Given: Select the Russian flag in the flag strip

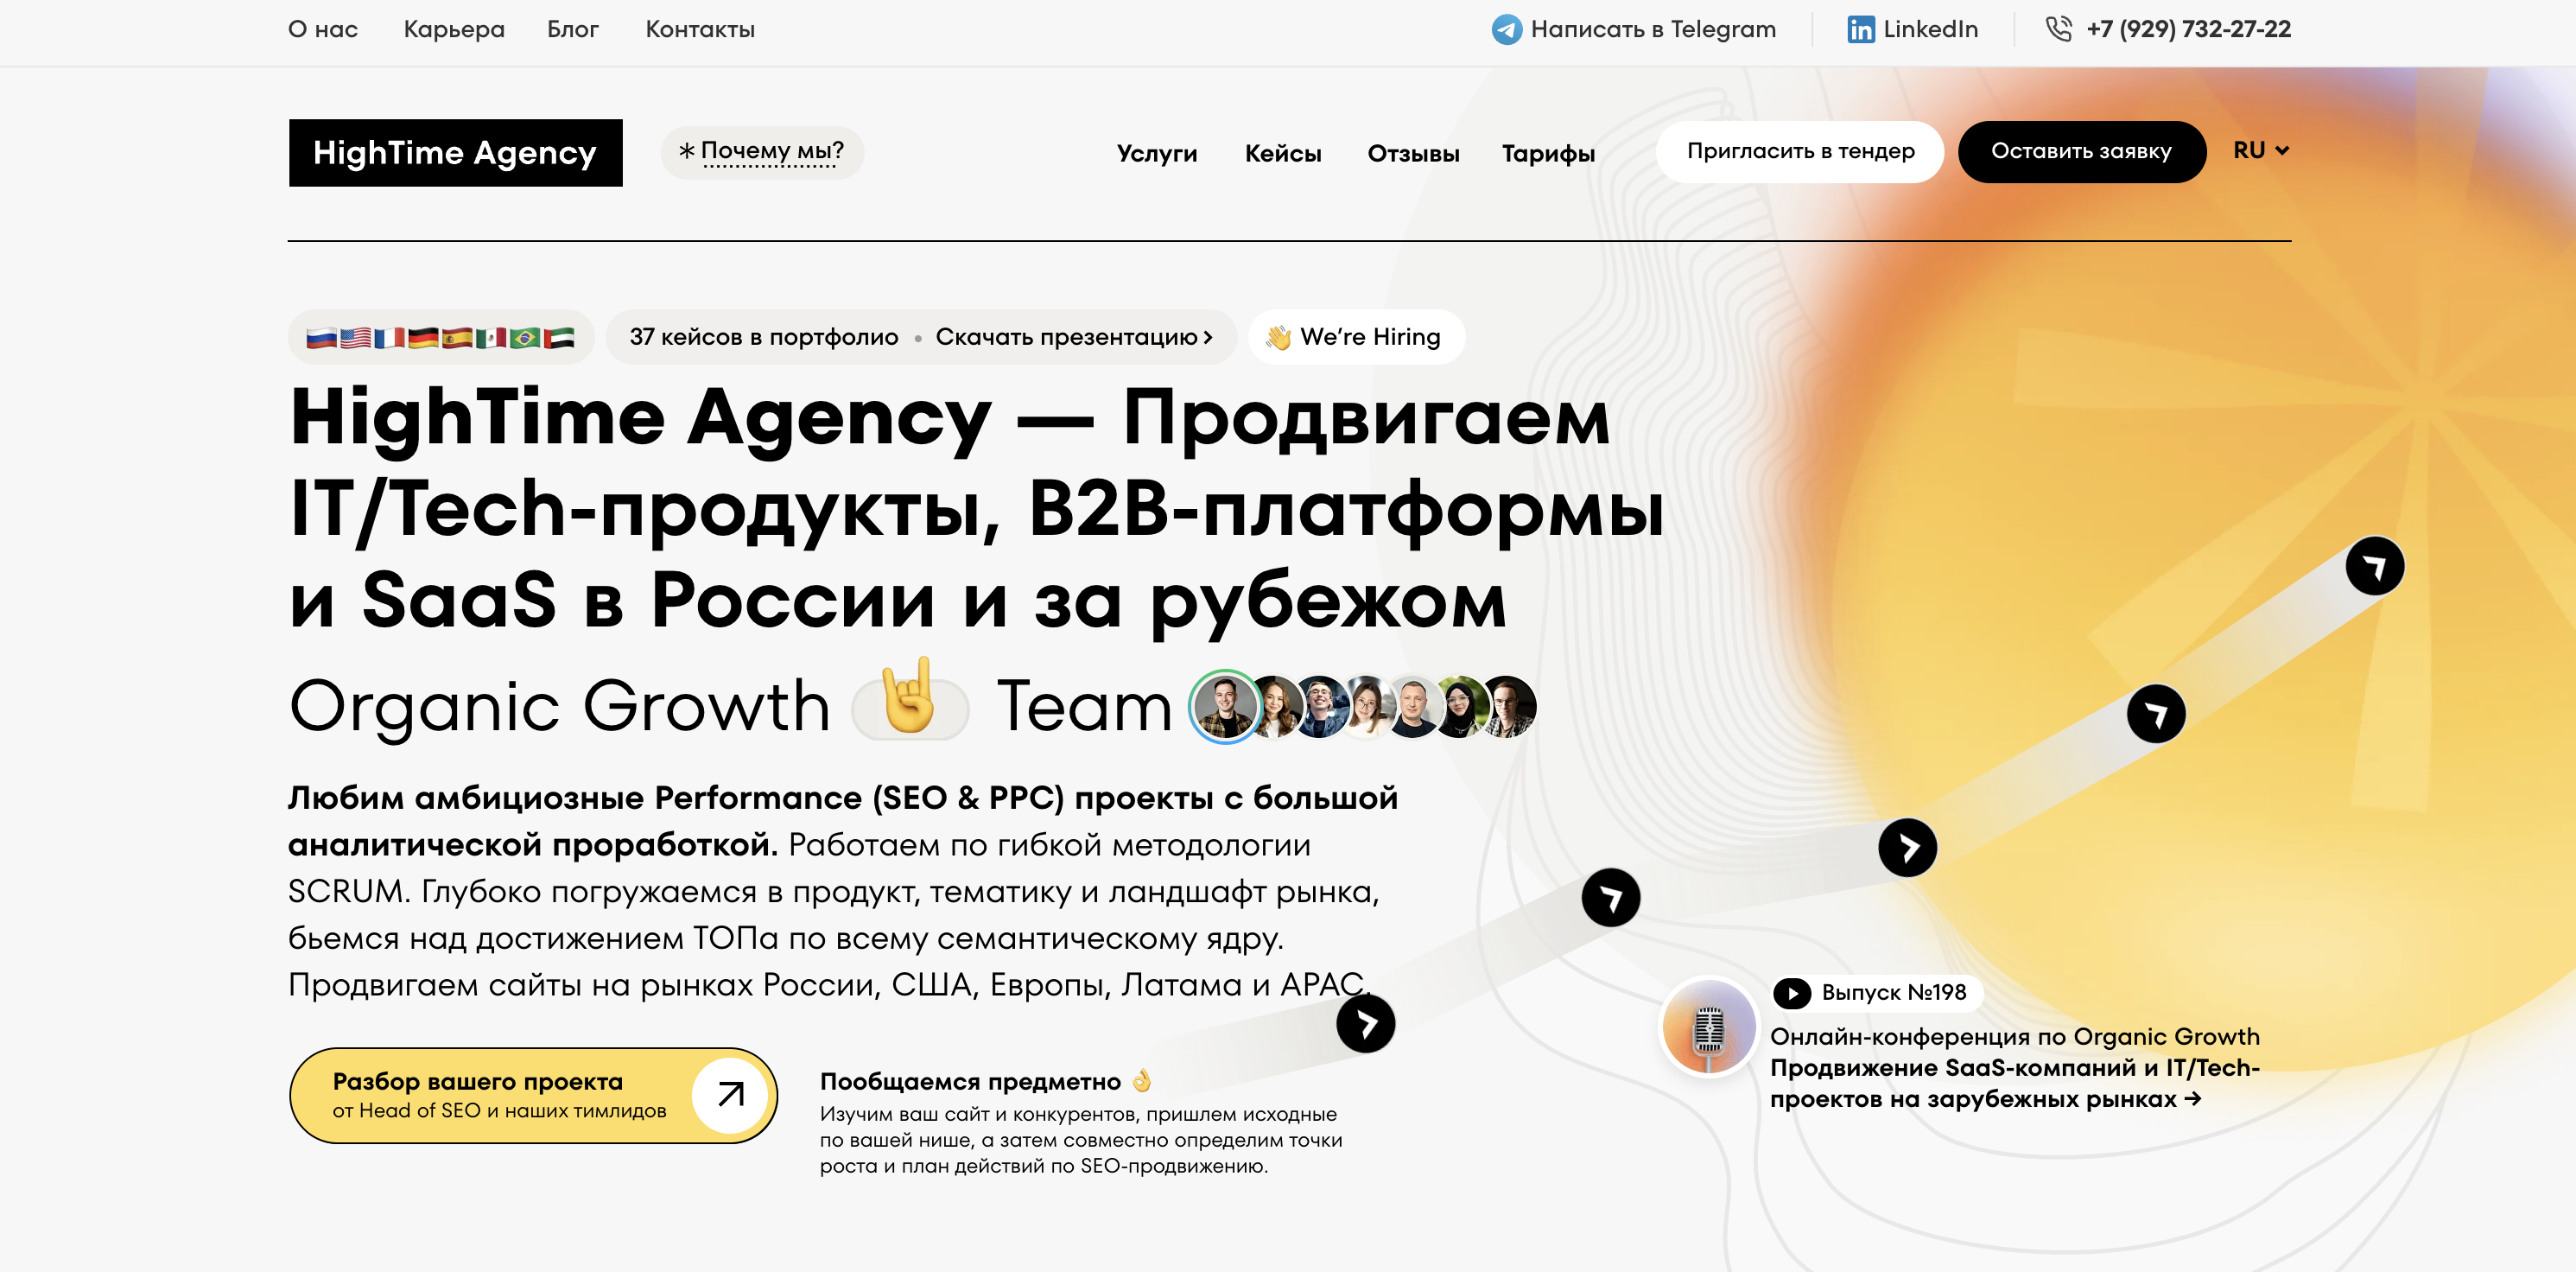Looking at the screenshot, I should tap(322, 339).
